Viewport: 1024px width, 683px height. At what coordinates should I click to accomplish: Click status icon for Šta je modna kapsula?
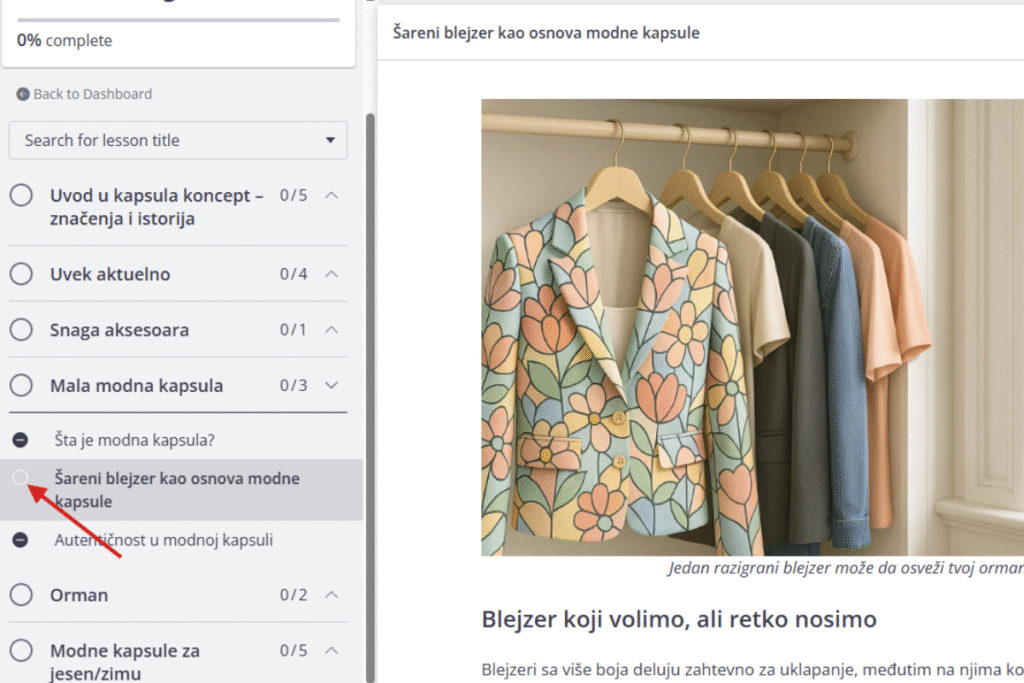coord(20,440)
